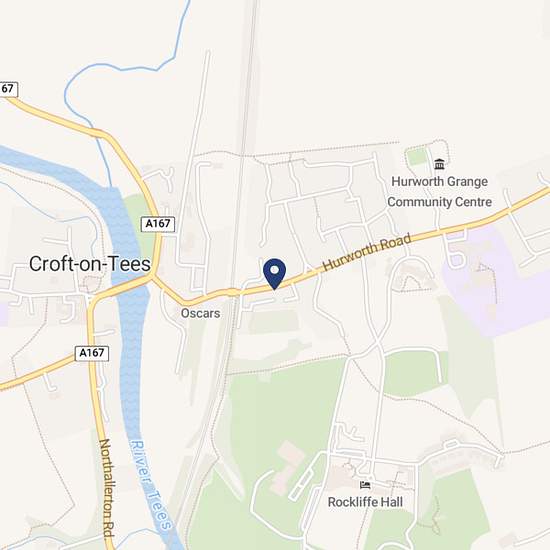Click the purple shaded area east of pin
Screen dimensions: 550x550
click(x=498, y=281)
